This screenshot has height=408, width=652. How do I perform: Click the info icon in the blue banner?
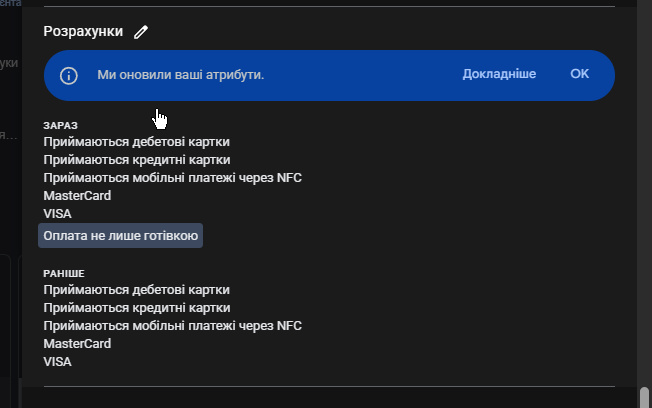coord(69,76)
